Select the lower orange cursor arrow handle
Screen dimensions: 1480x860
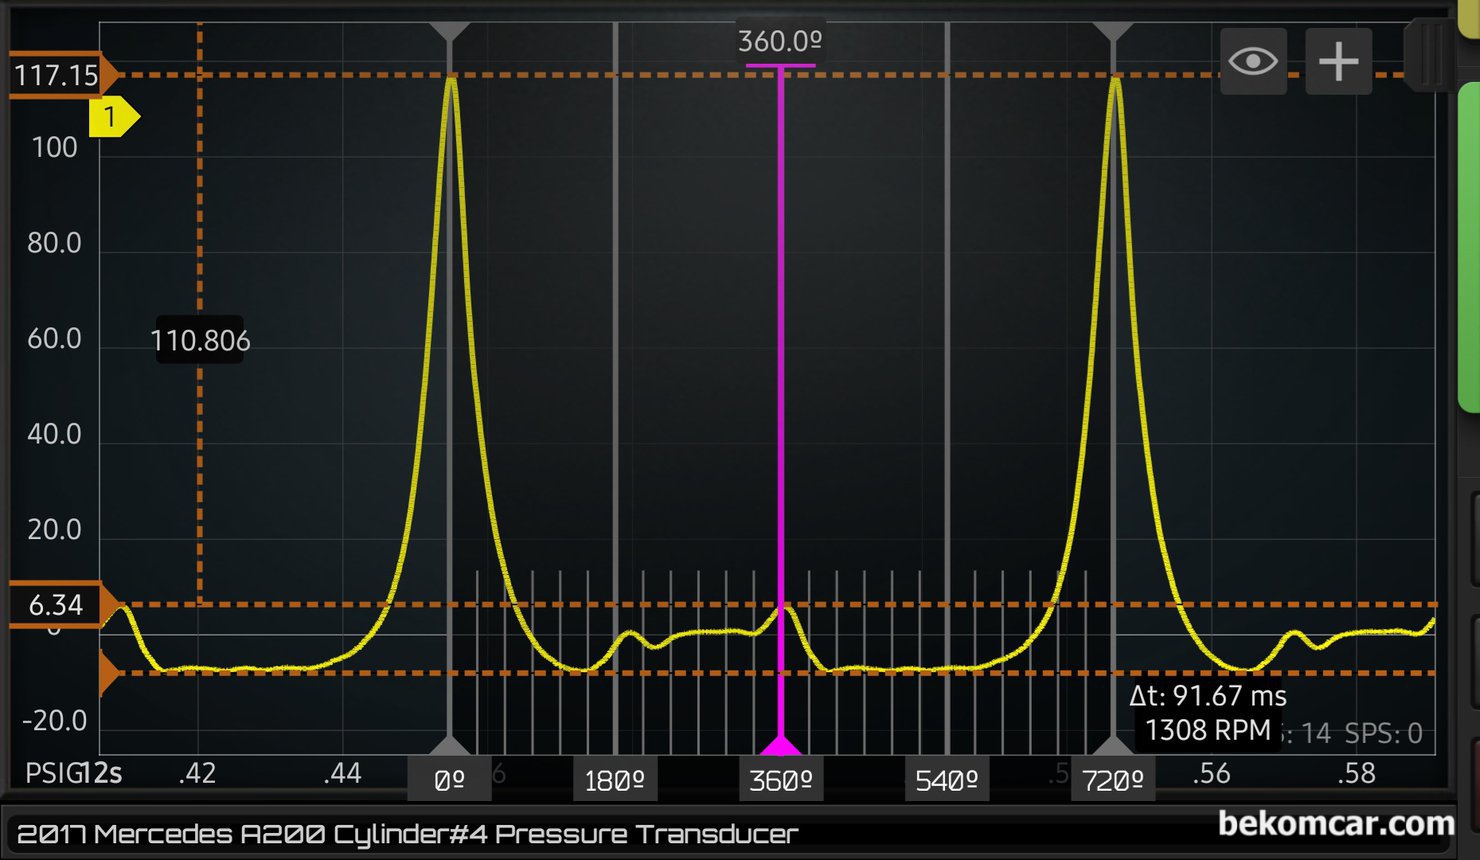pyautogui.click(x=109, y=673)
